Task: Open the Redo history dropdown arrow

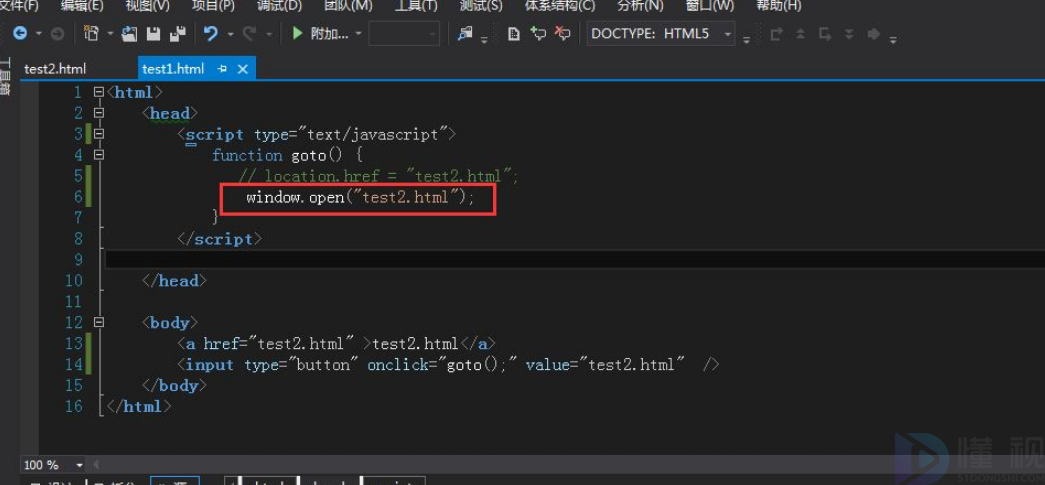Action: 269,33
